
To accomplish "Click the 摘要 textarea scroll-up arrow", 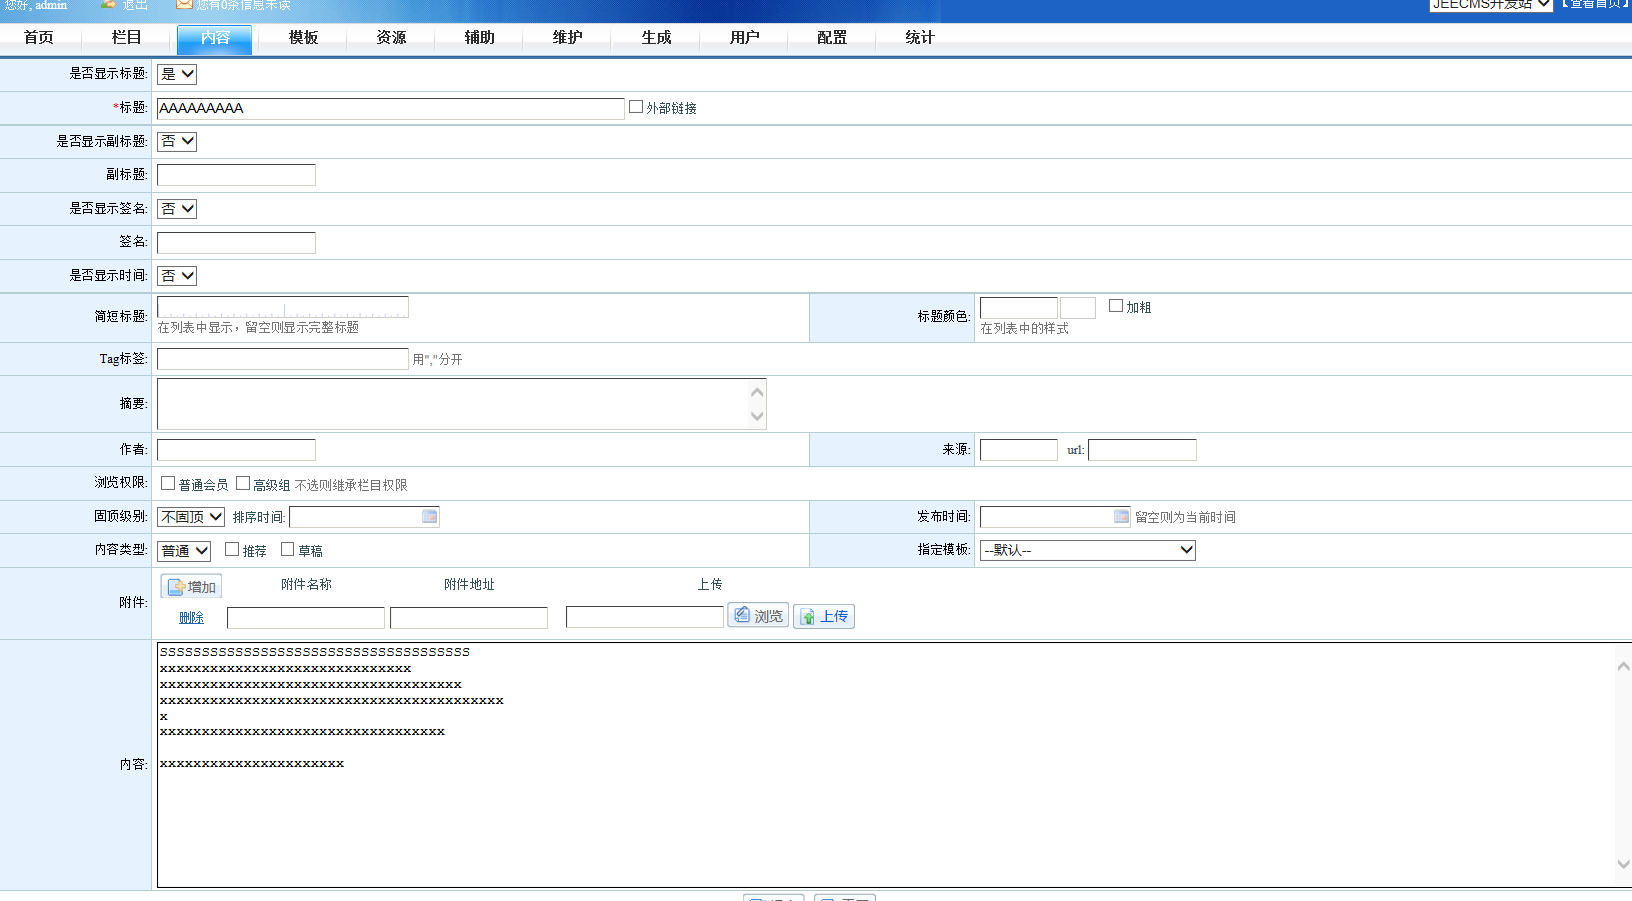I will [757, 392].
